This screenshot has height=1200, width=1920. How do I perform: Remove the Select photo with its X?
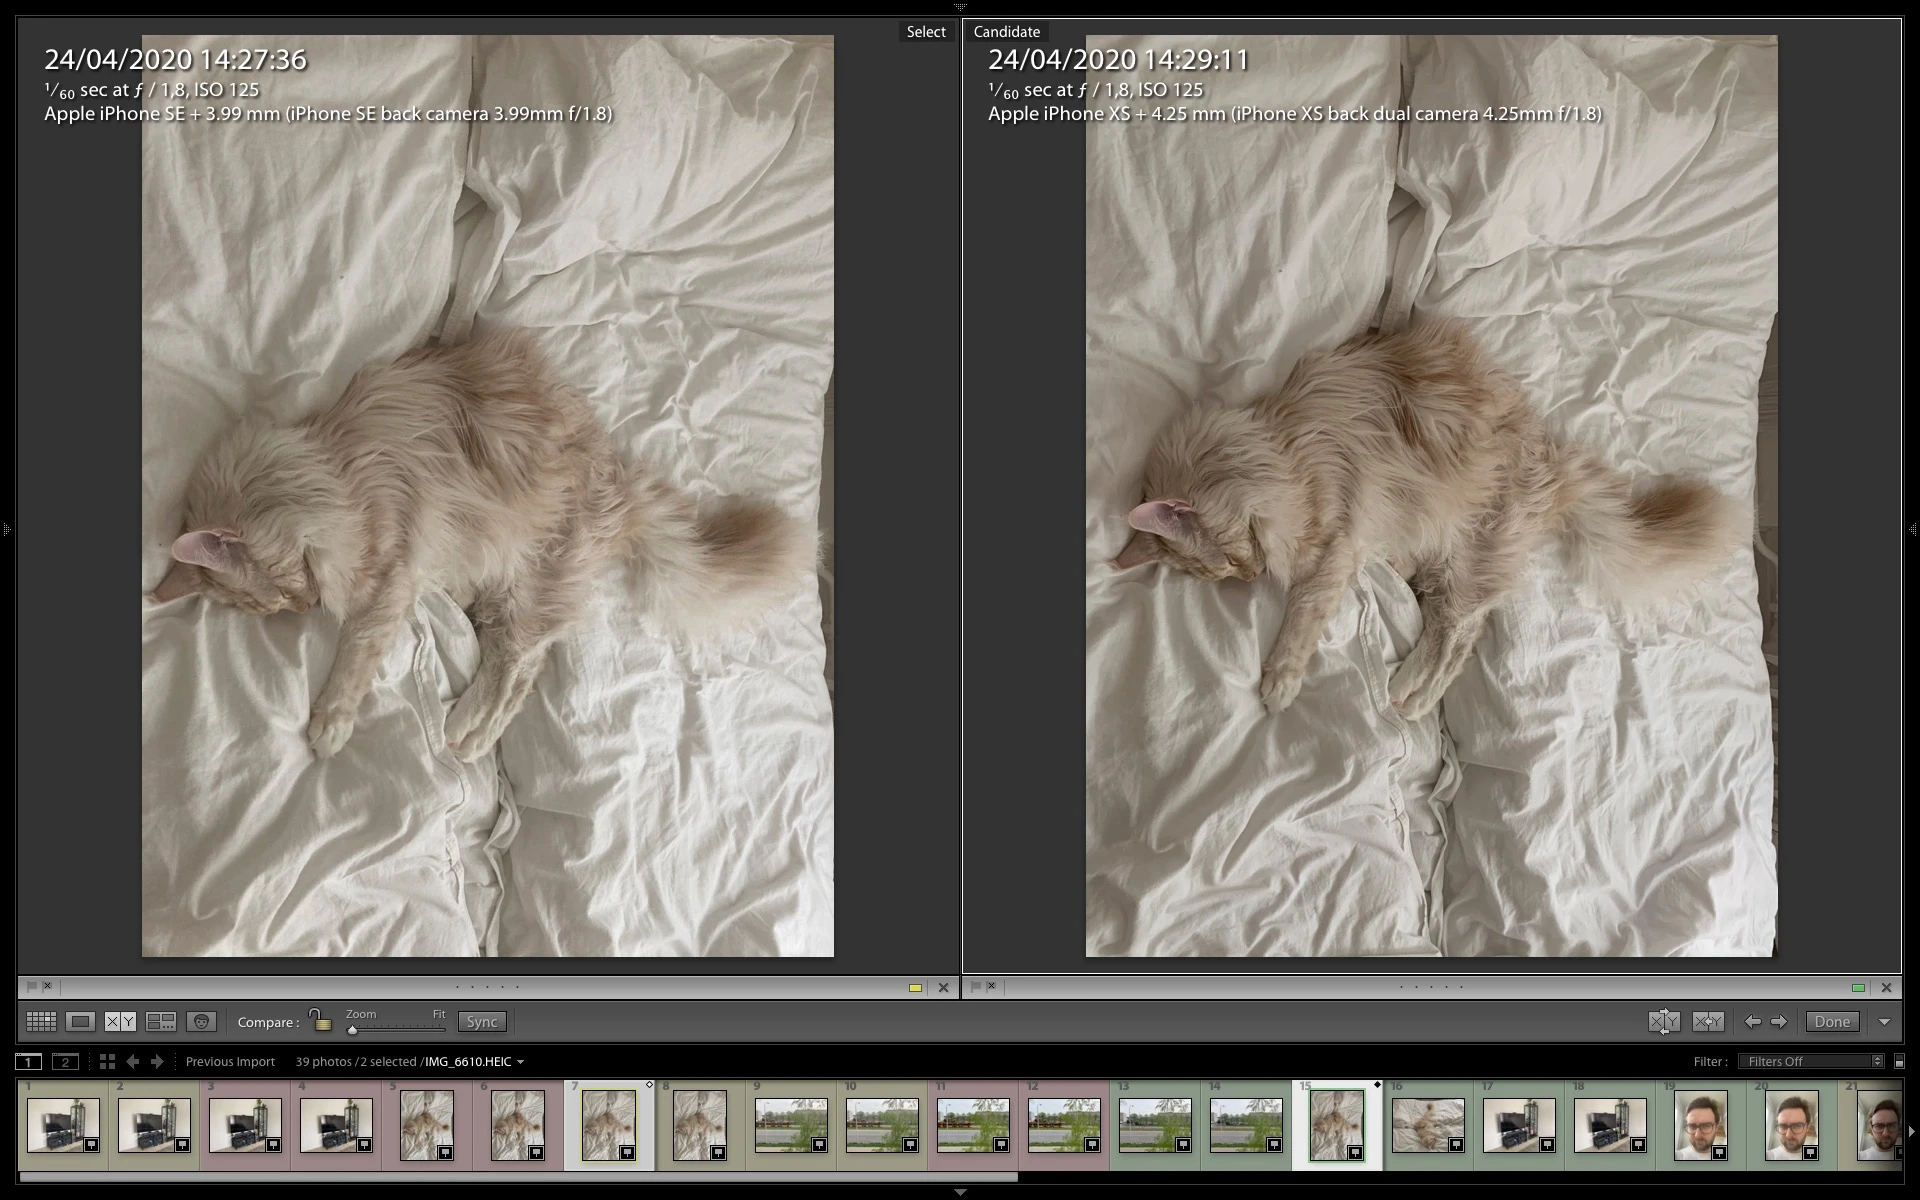(x=943, y=987)
